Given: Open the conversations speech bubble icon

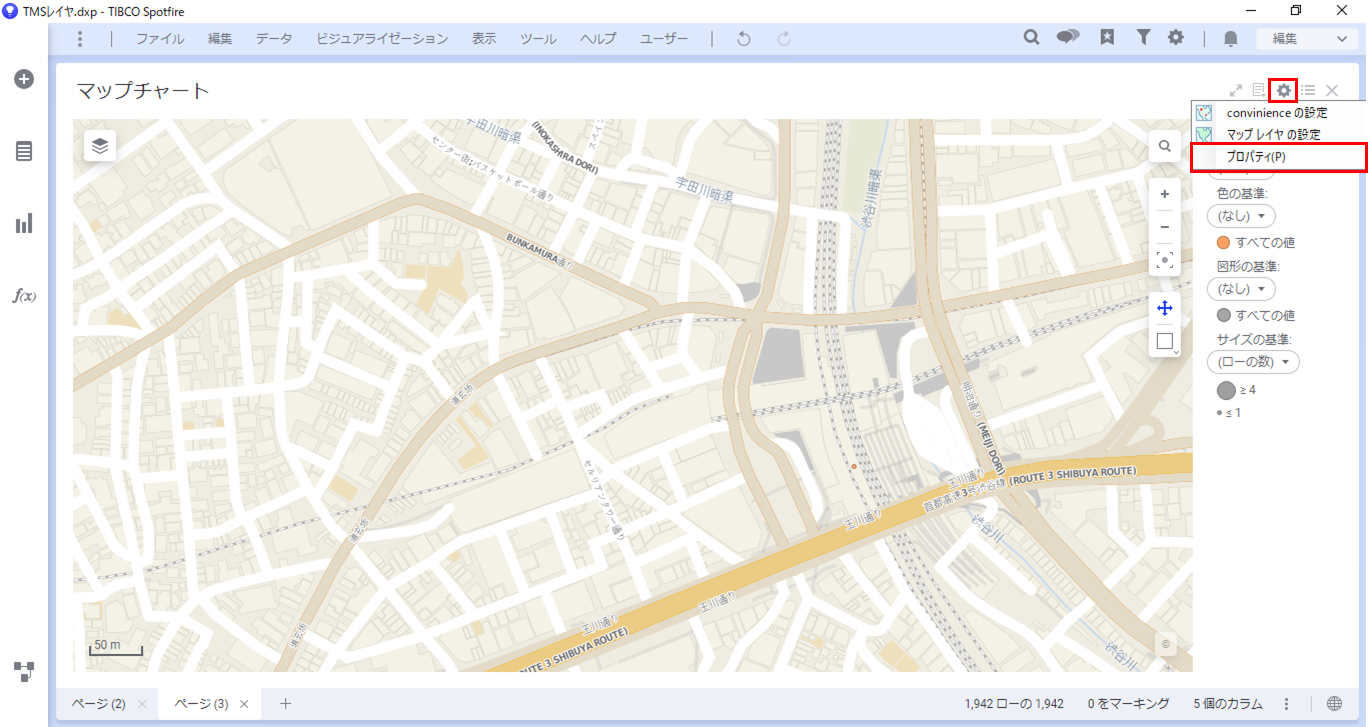Looking at the screenshot, I should (x=1068, y=38).
